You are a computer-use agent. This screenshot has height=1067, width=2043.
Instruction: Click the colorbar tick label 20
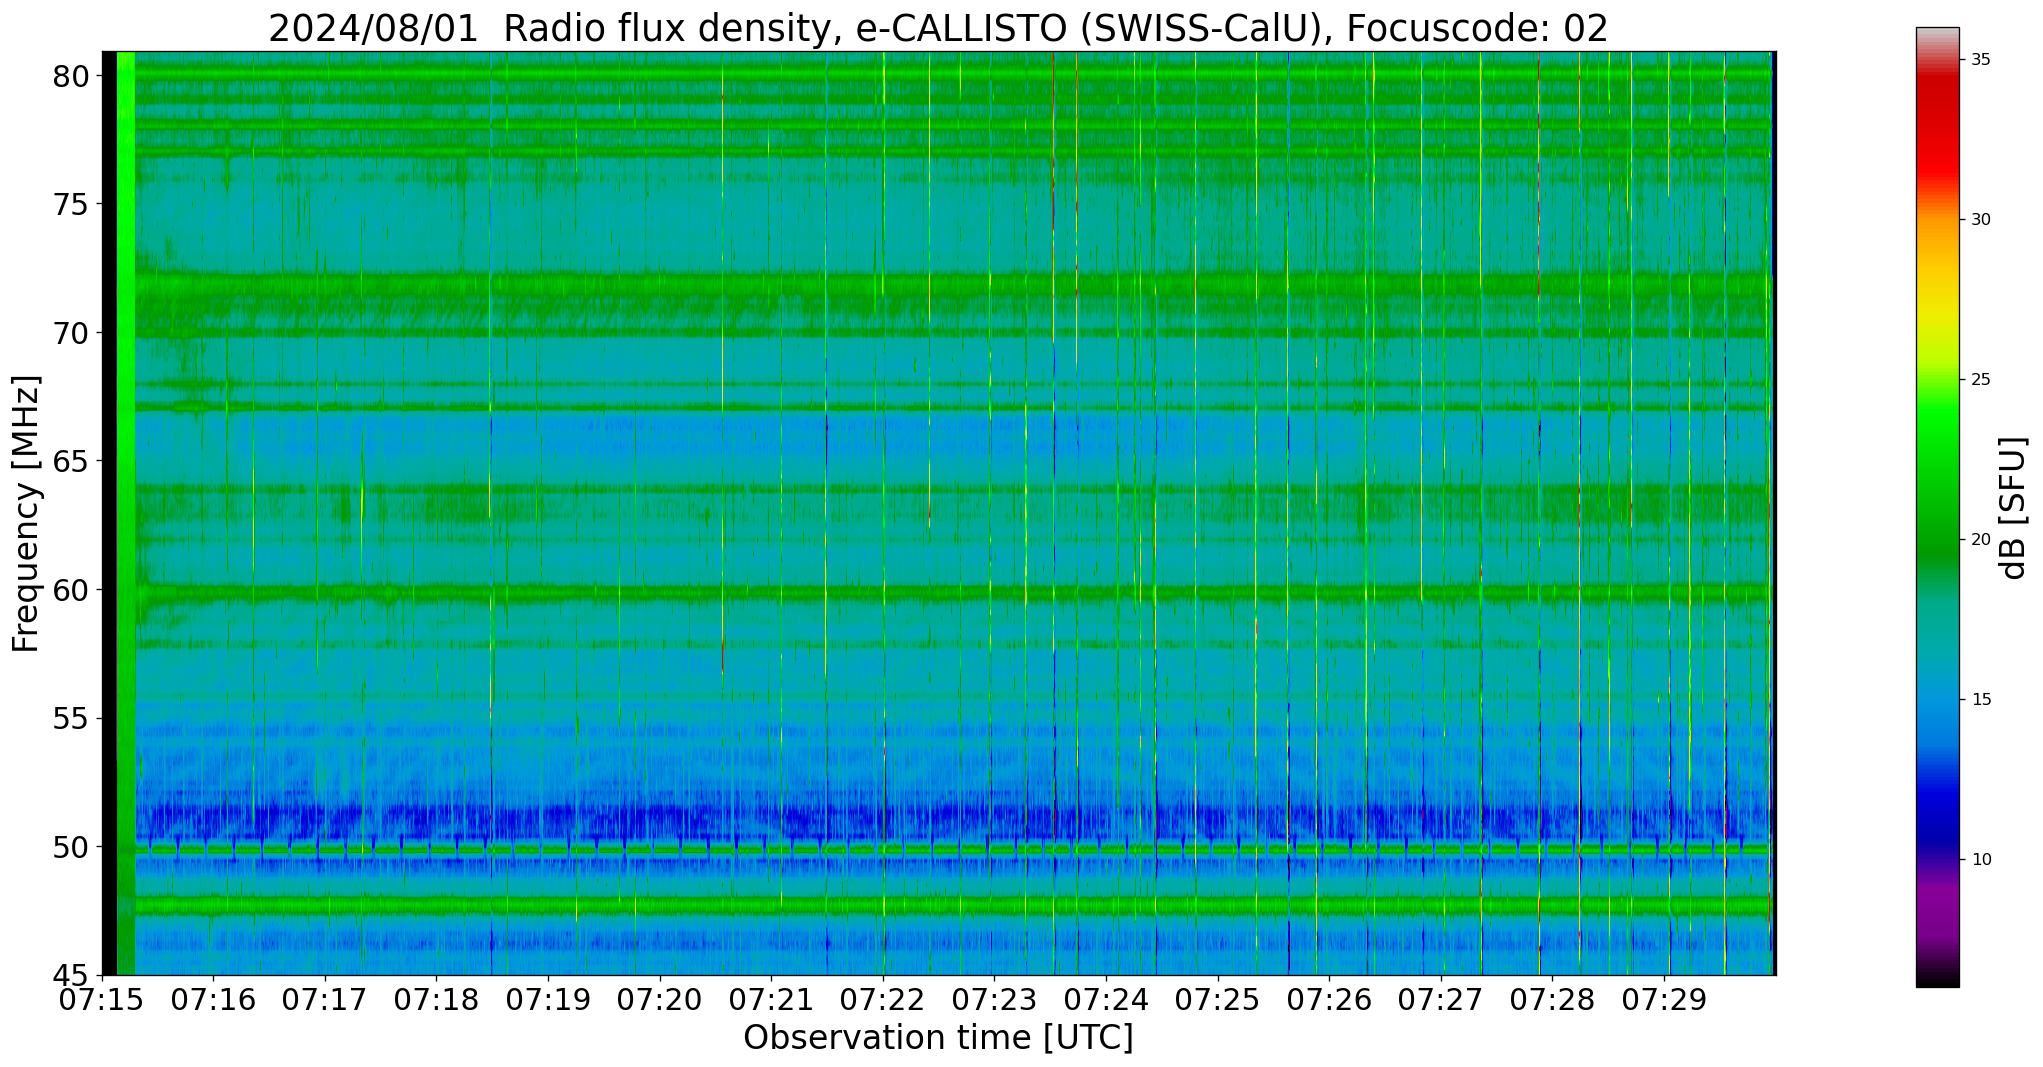tap(1980, 540)
